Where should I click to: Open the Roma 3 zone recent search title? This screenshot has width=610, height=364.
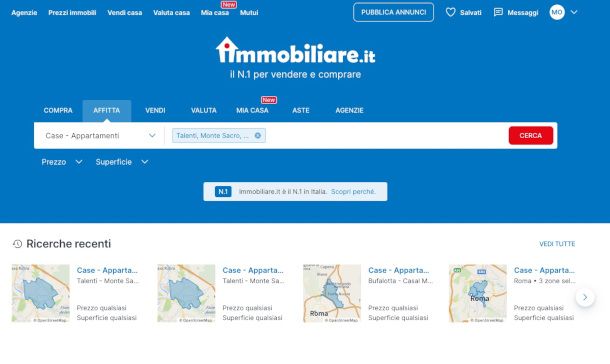[544, 270]
